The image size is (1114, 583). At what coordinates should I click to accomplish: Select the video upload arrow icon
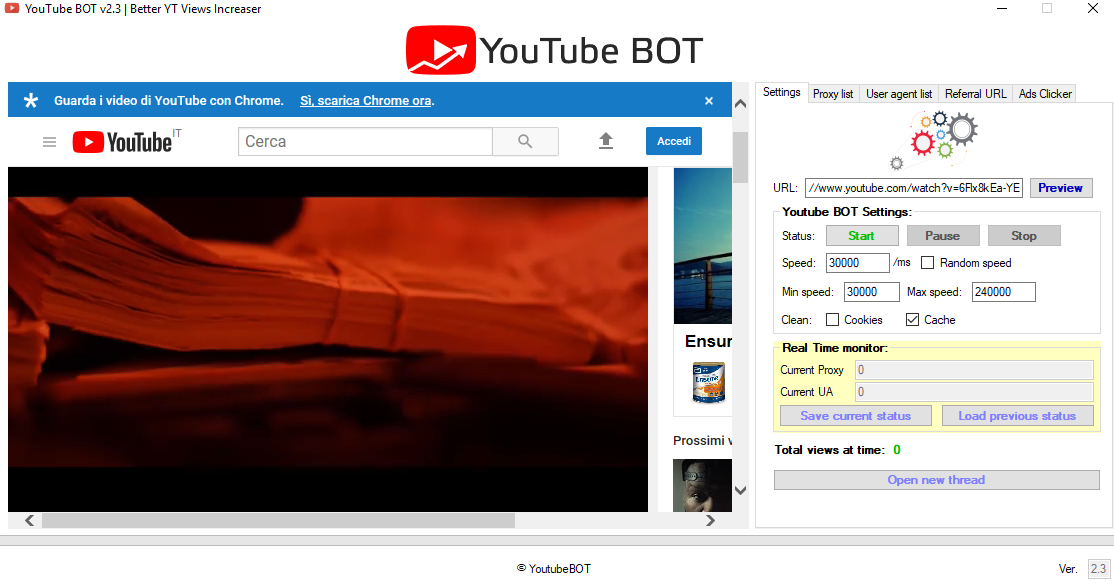tap(606, 141)
